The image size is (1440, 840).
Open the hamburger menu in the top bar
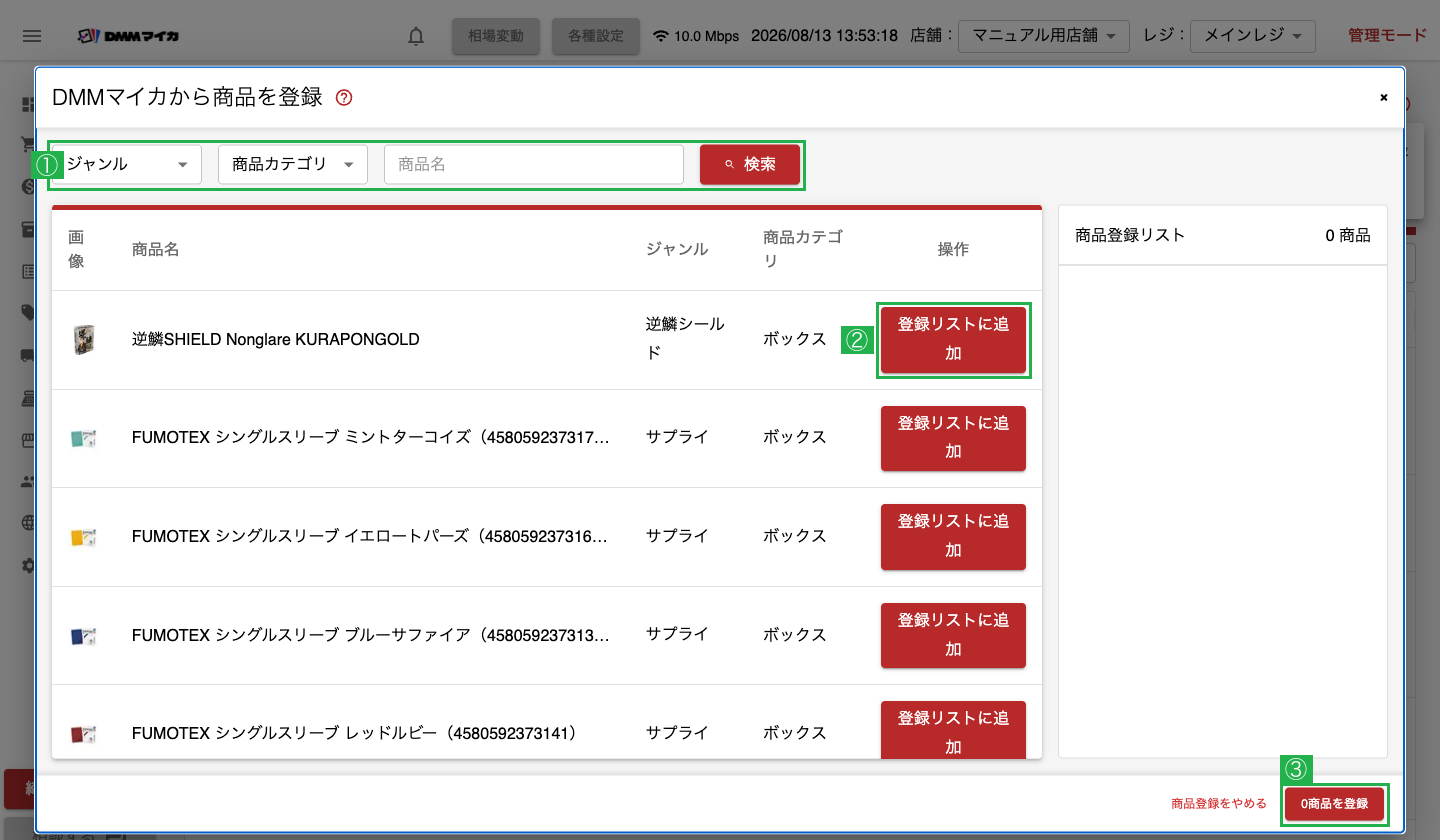pyautogui.click(x=32, y=36)
